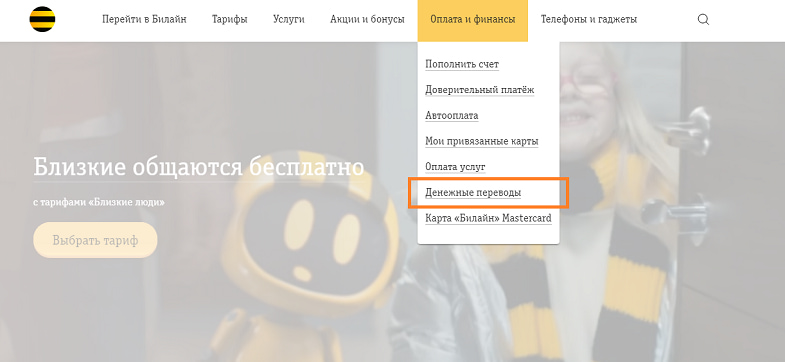Open the Перейти в Билайн menu
Viewport: 785px width, 362px height.
click(144, 20)
